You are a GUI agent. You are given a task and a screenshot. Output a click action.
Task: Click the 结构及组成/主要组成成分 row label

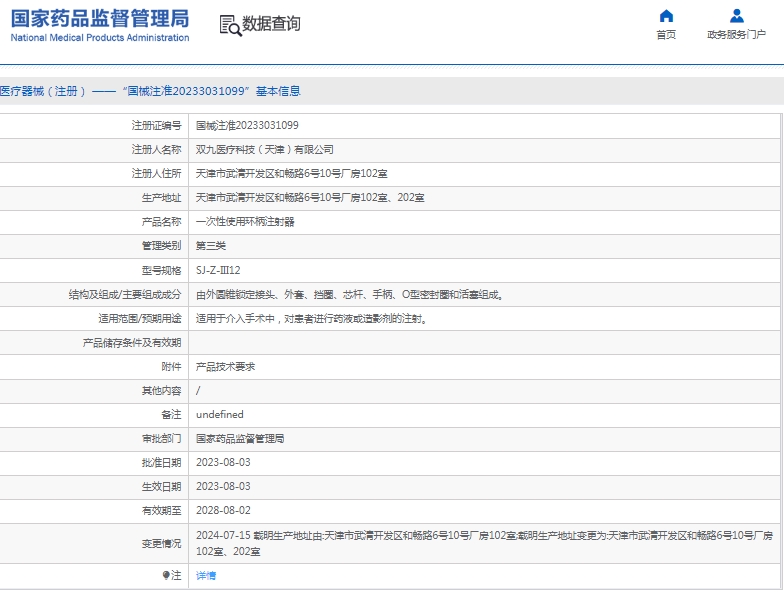pos(125,294)
